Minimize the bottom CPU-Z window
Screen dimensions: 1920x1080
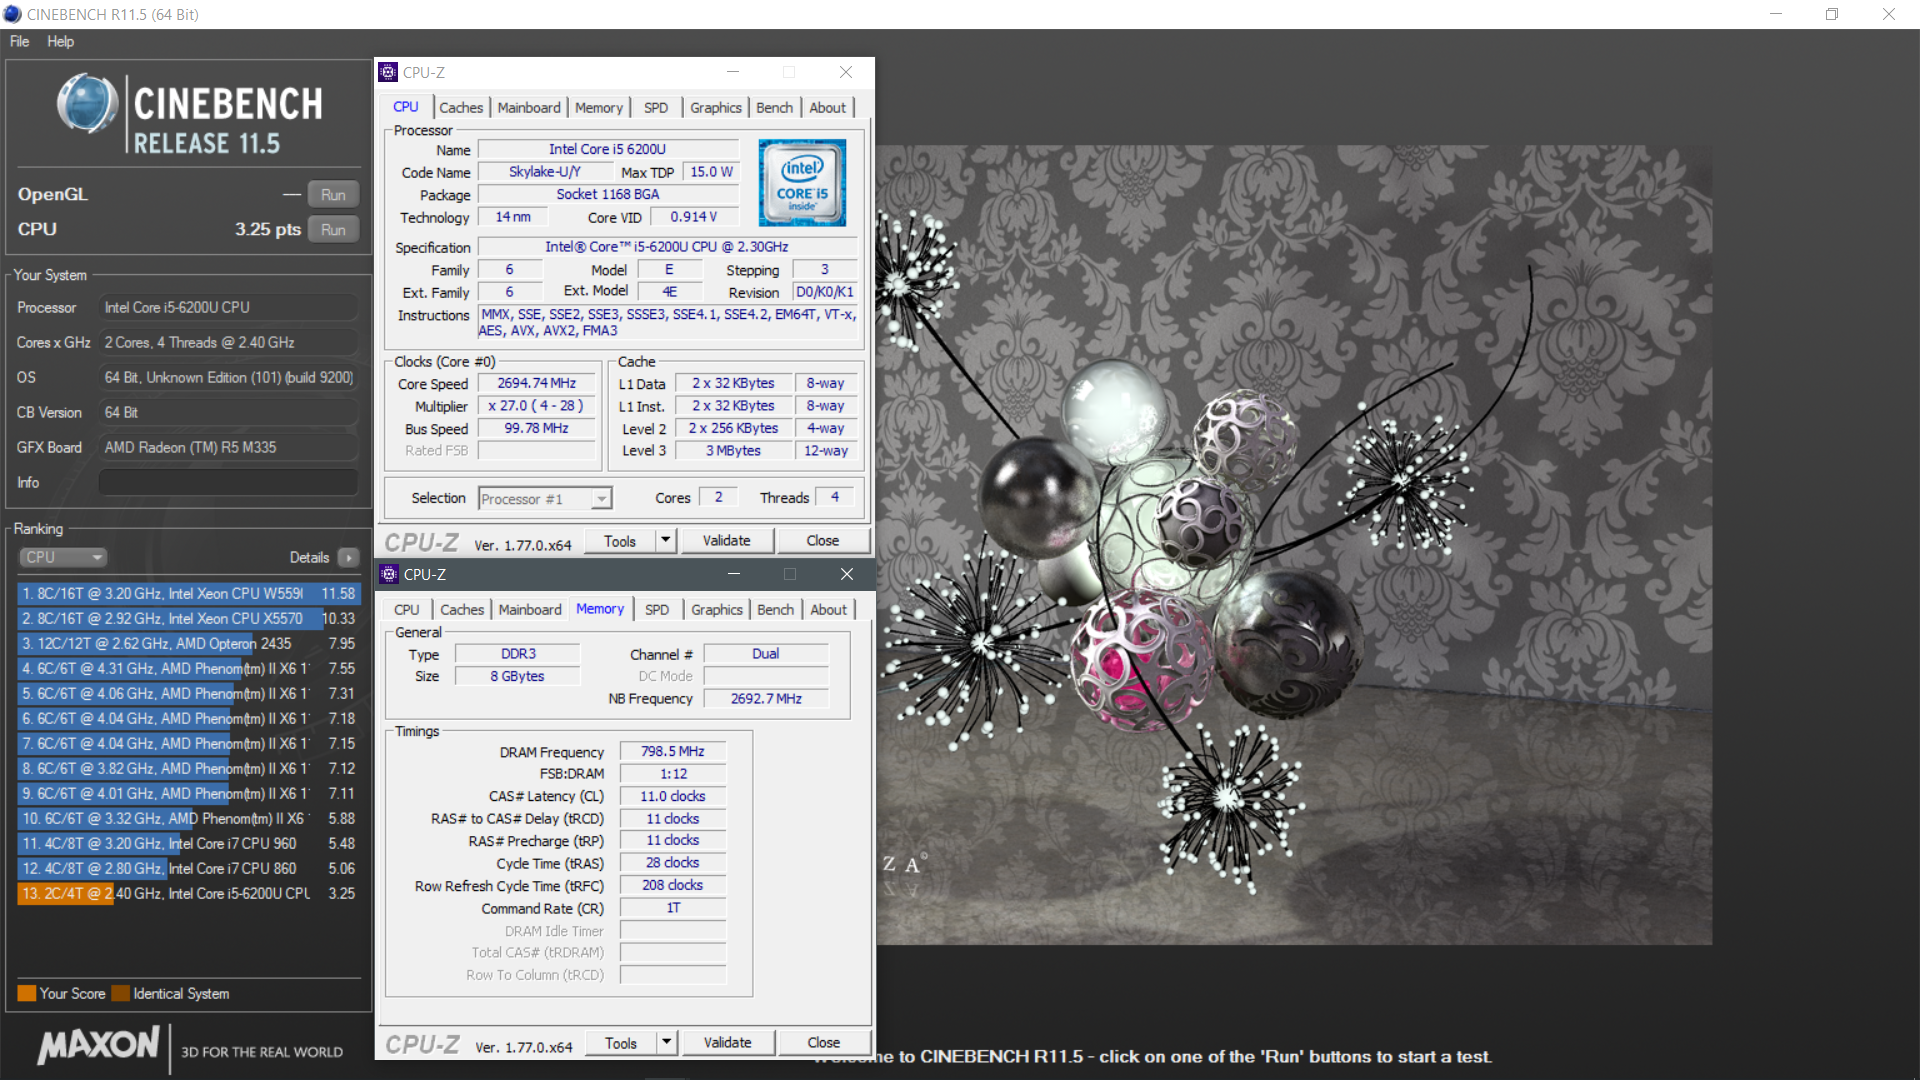click(x=733, y=574)
